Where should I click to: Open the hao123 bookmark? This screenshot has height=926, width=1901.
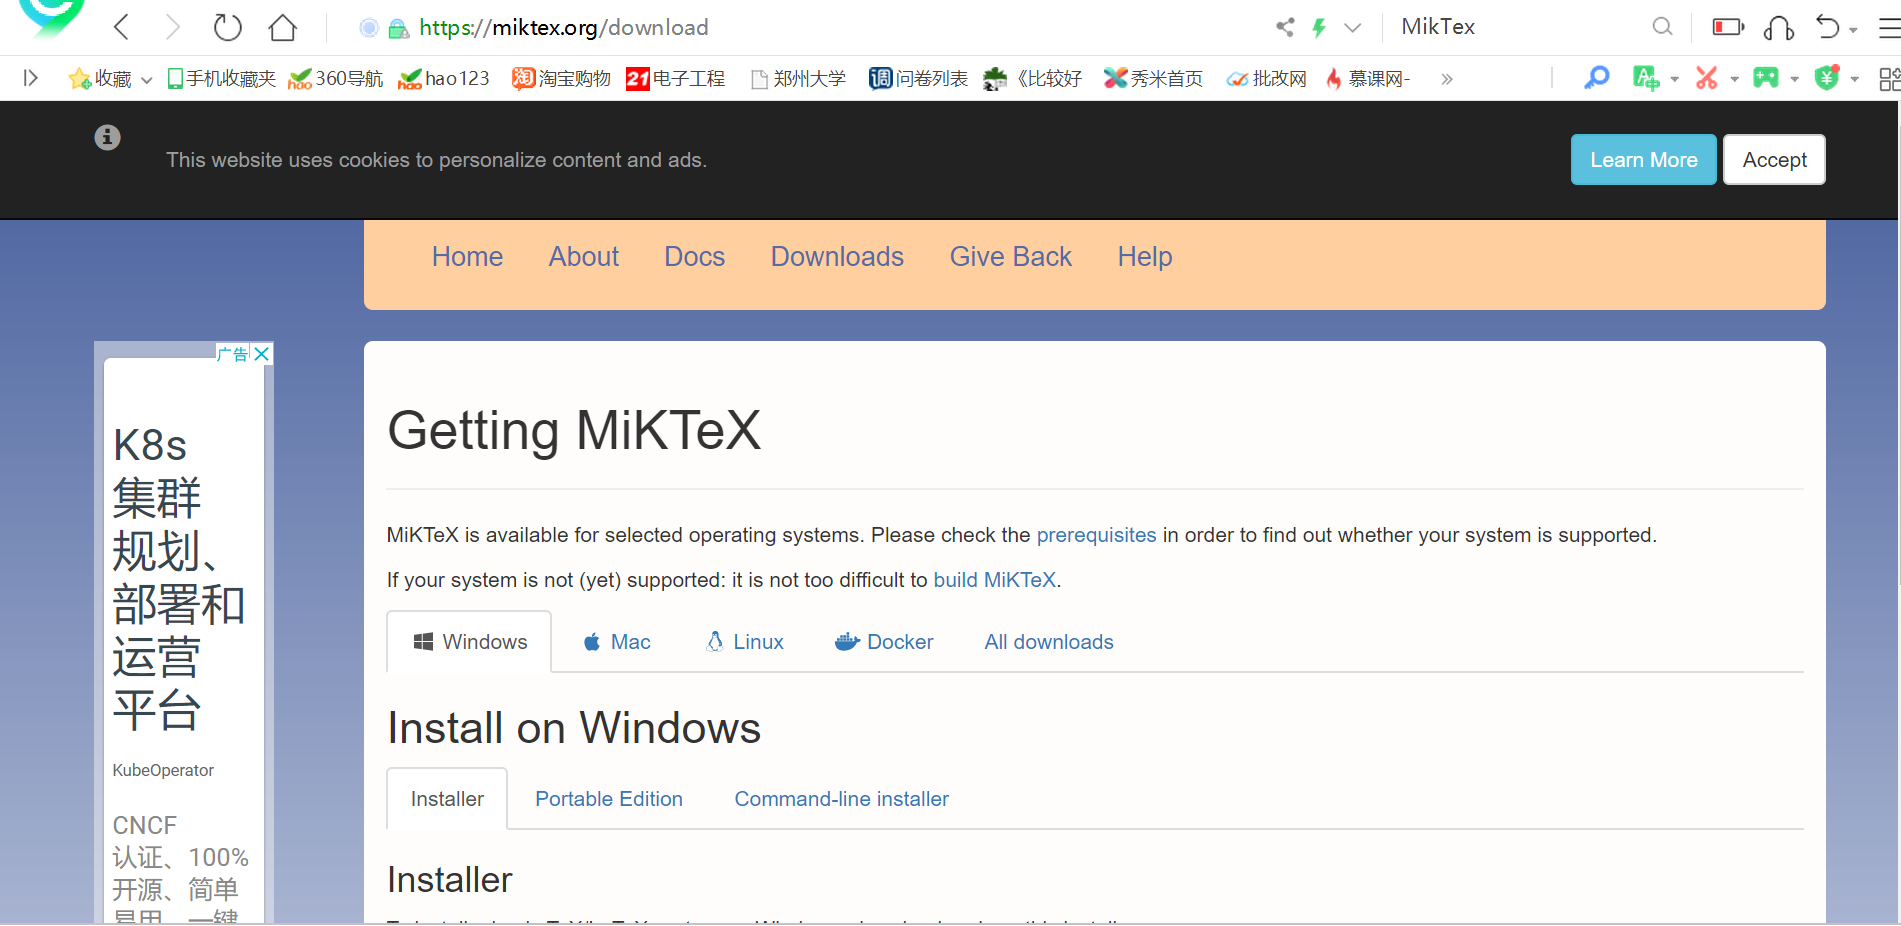click(443, 78)
